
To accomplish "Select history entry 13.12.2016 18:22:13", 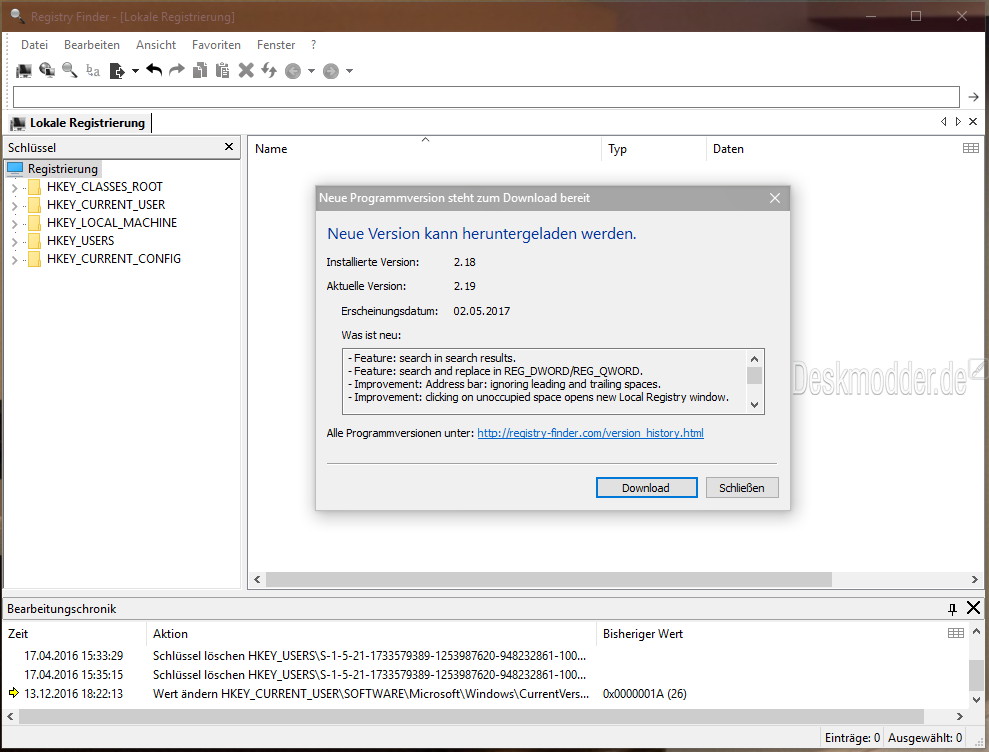I will 486,694.
